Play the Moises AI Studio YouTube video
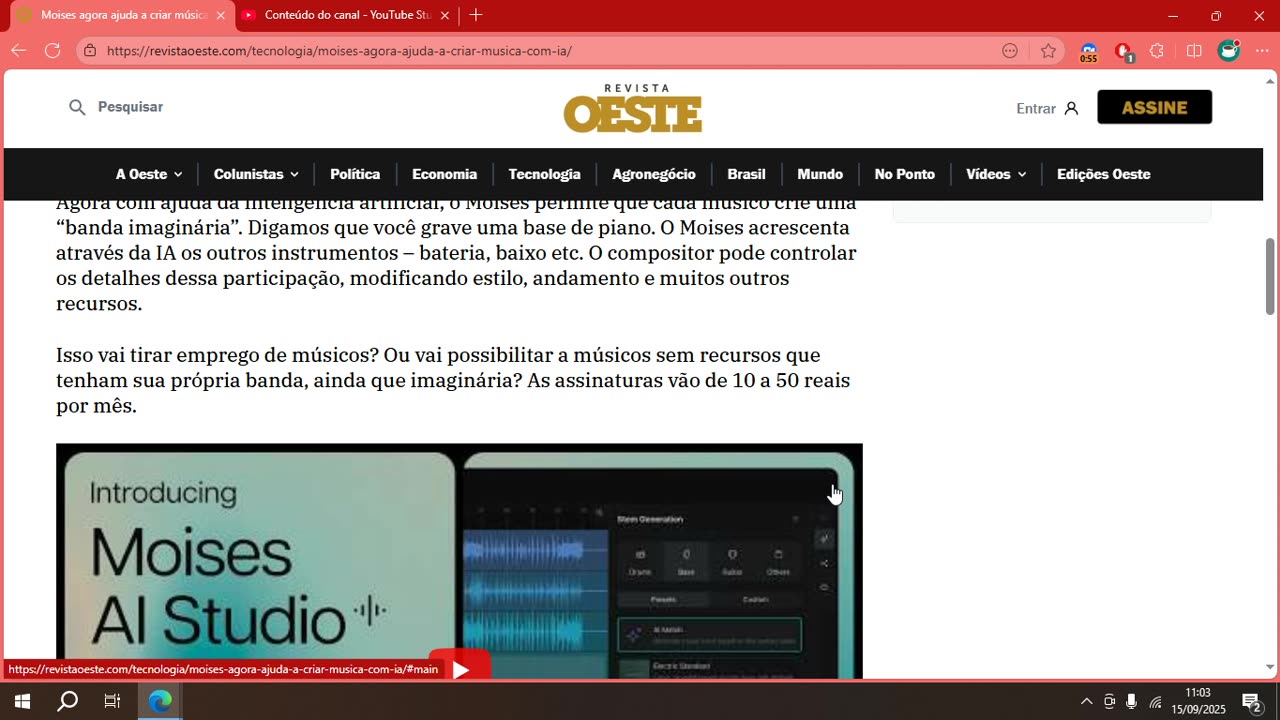 point(460,668)
